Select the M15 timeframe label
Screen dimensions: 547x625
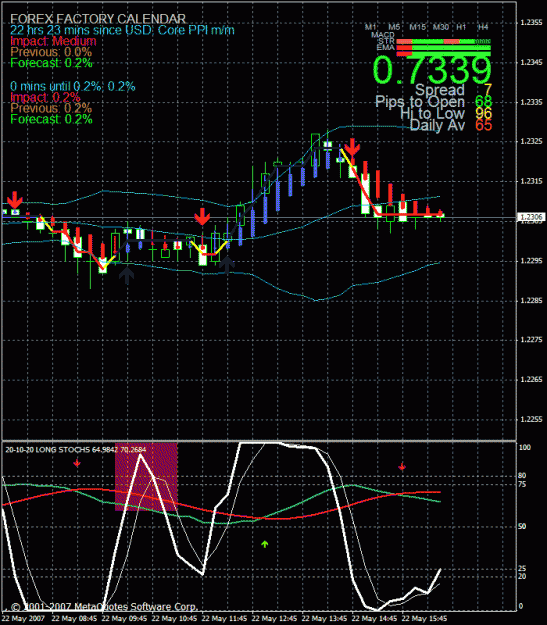tap(417, 27)
